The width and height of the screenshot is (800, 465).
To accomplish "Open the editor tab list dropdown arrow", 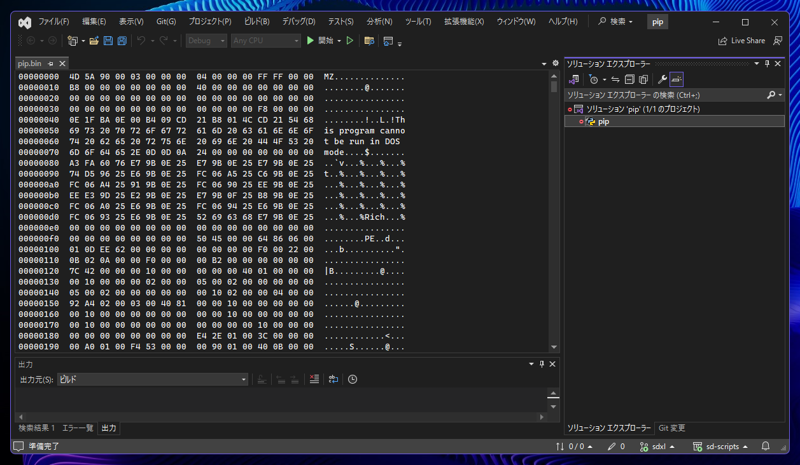I will [544, 64].
